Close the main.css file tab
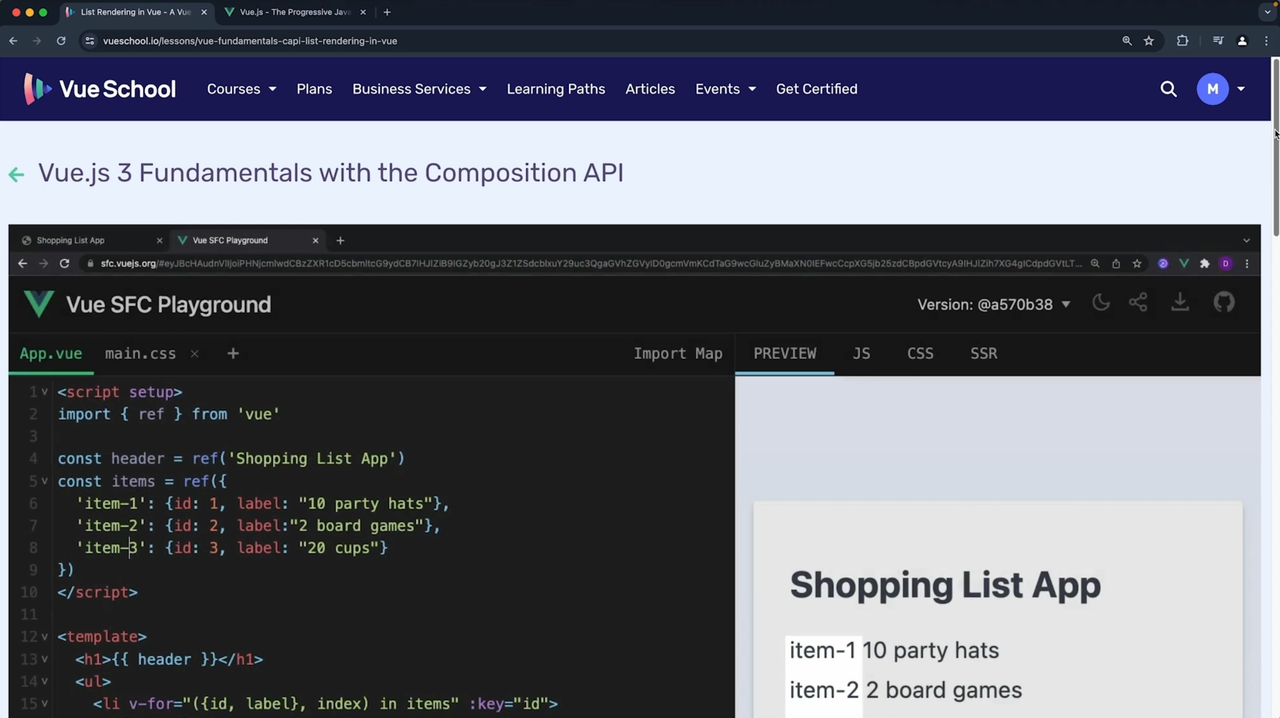1280x718 pixels. (x=194, y=353)
